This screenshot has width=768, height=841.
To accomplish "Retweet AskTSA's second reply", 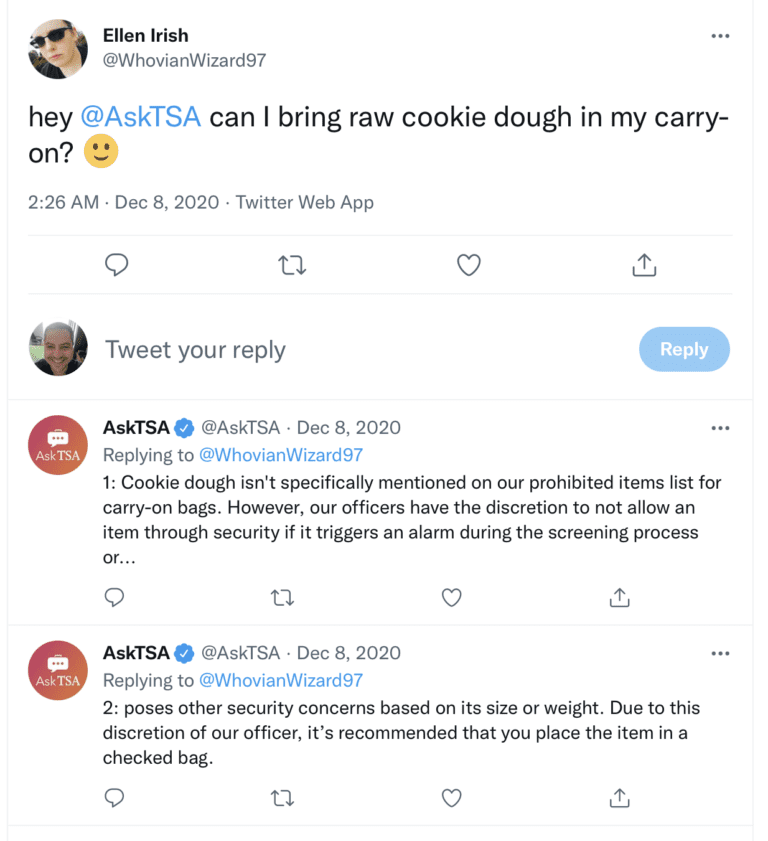I will pos(282,798).
